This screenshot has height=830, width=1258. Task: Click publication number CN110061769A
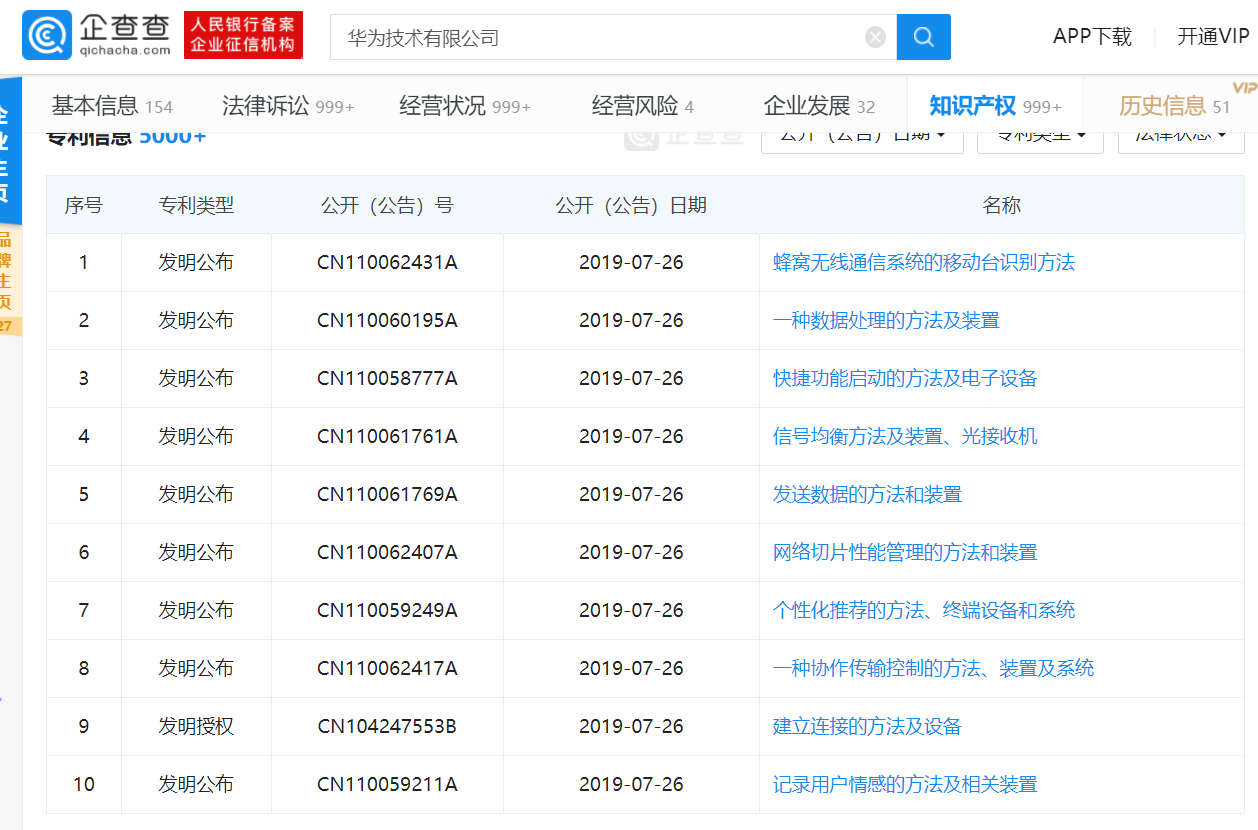tap(387, 494)
